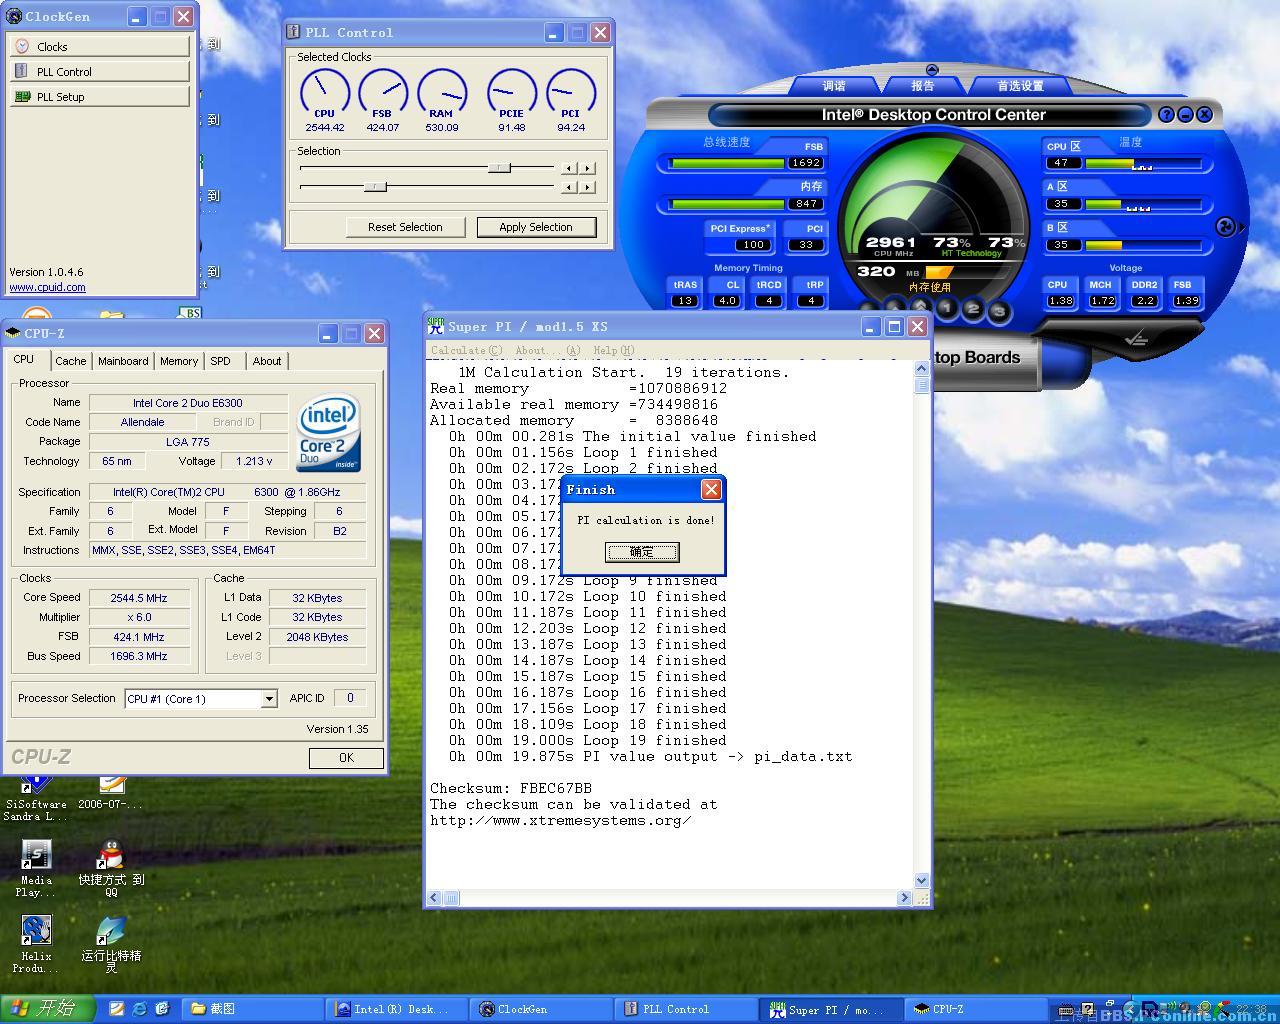Click the OK button in CPU-Z
Image resolution: width=1280 pixels, height=1024 pixels.
tap(346, 758)
